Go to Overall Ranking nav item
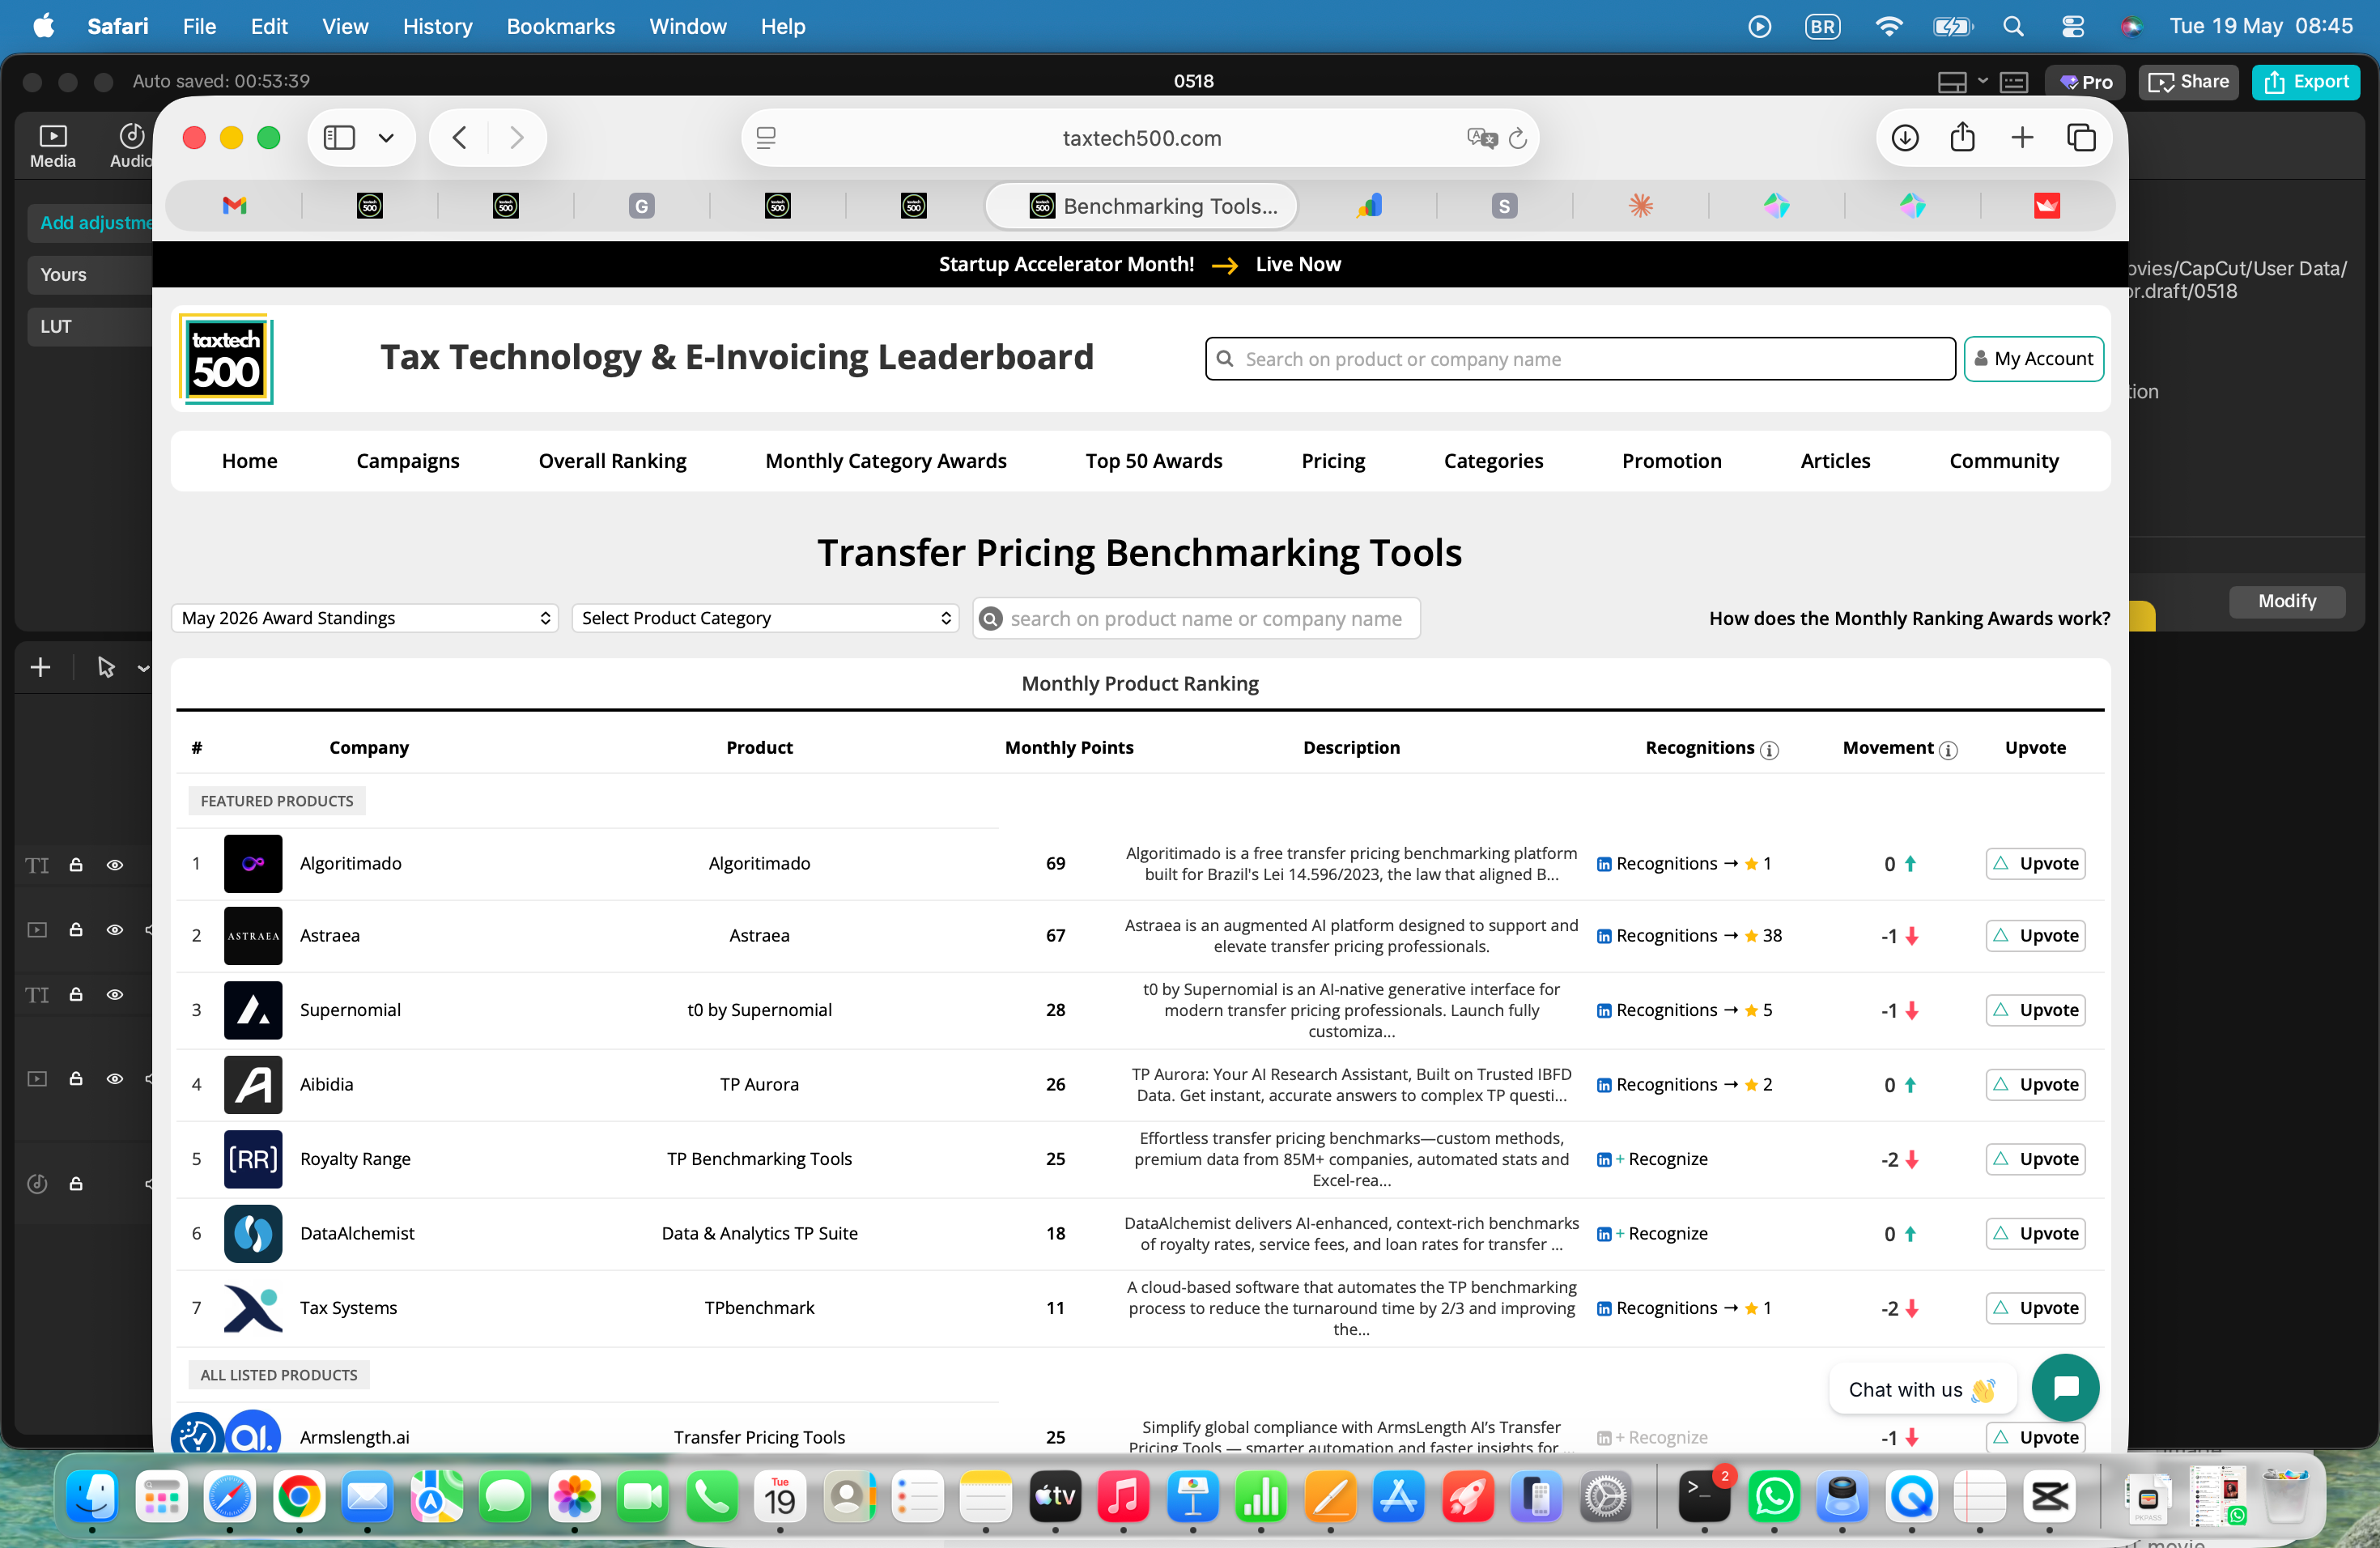The height and width of the screenshot is (1548, 2380). tap(612, 461)
